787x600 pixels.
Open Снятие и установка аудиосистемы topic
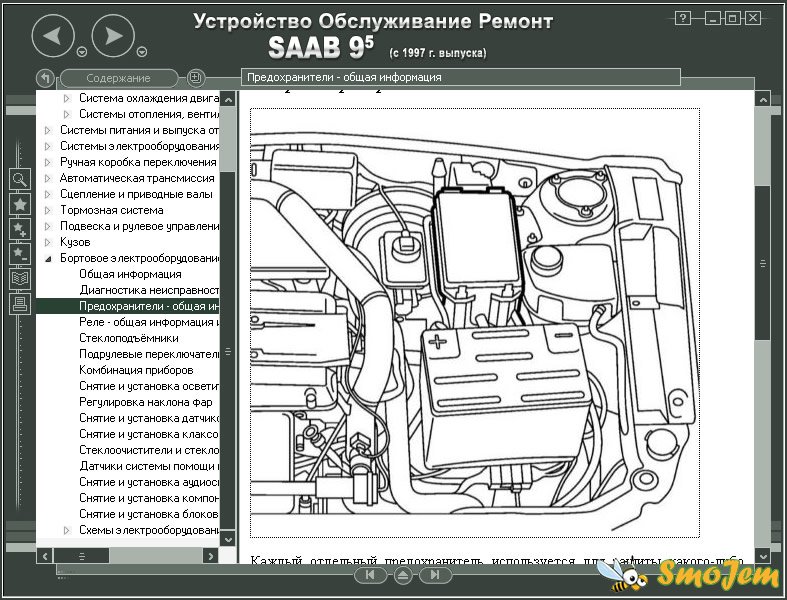[x=149, y=483]
